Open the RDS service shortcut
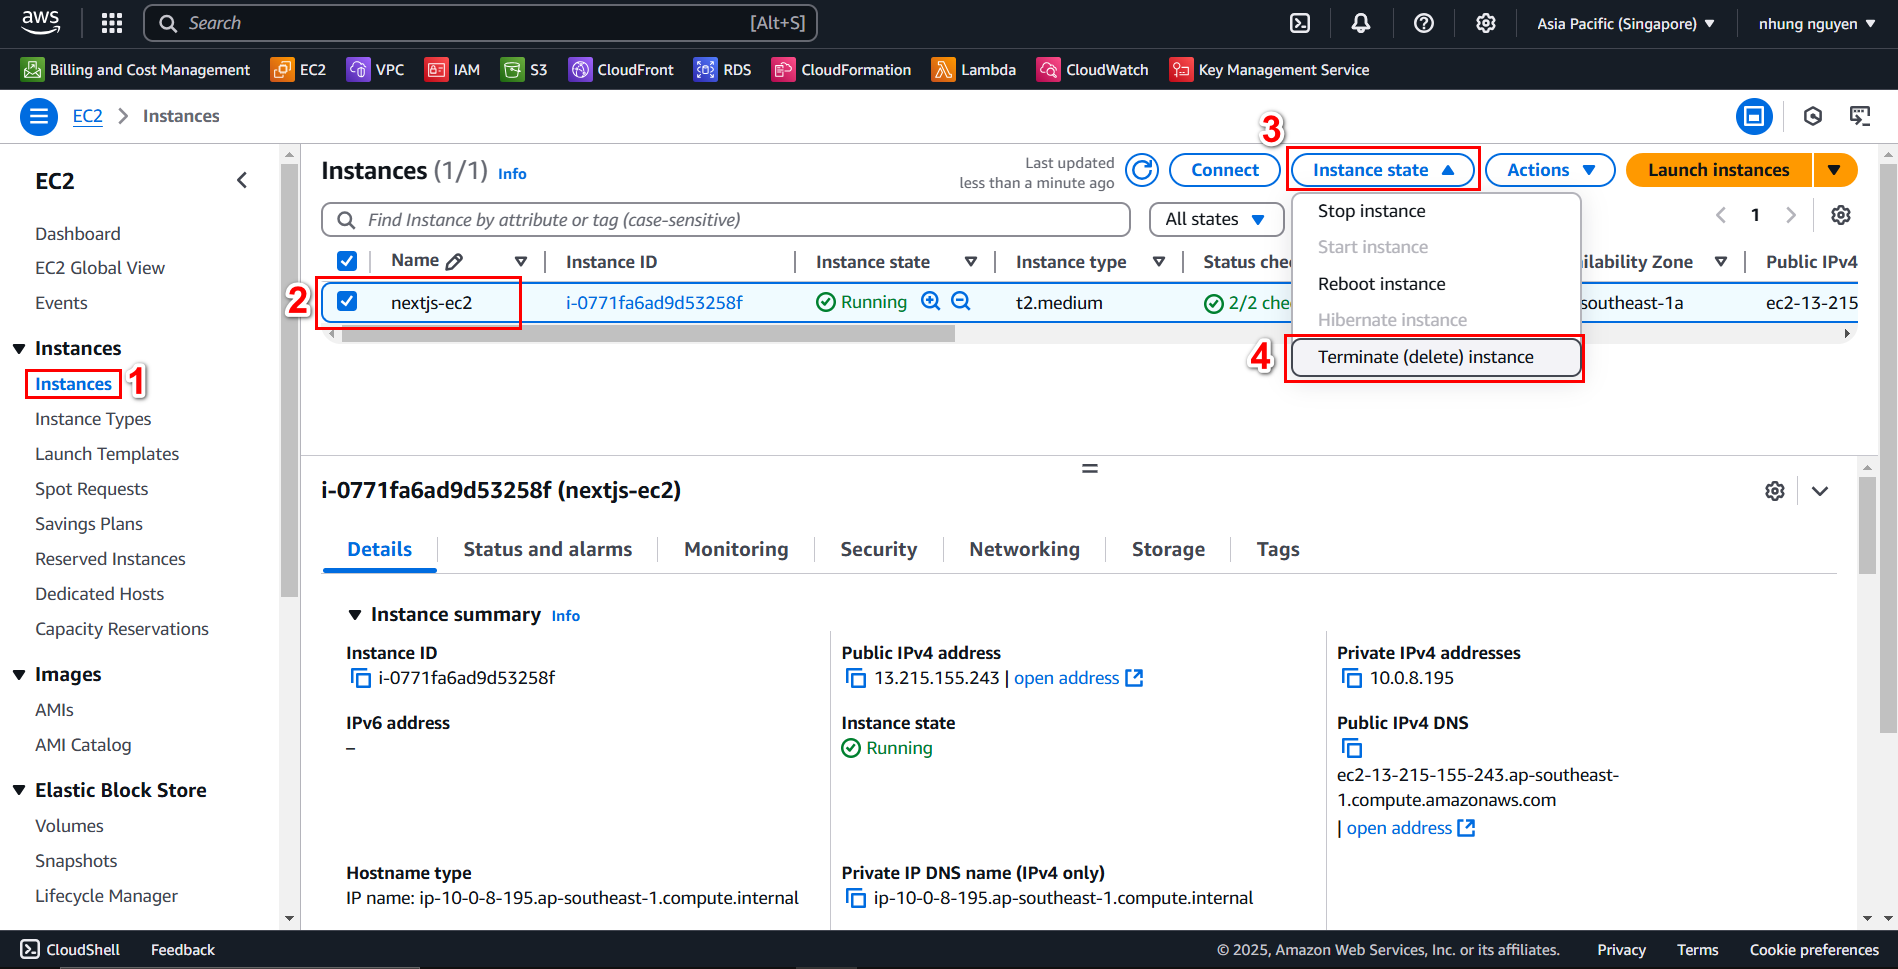This screenshot has height=969, width=1898. (x=722, y=70)
